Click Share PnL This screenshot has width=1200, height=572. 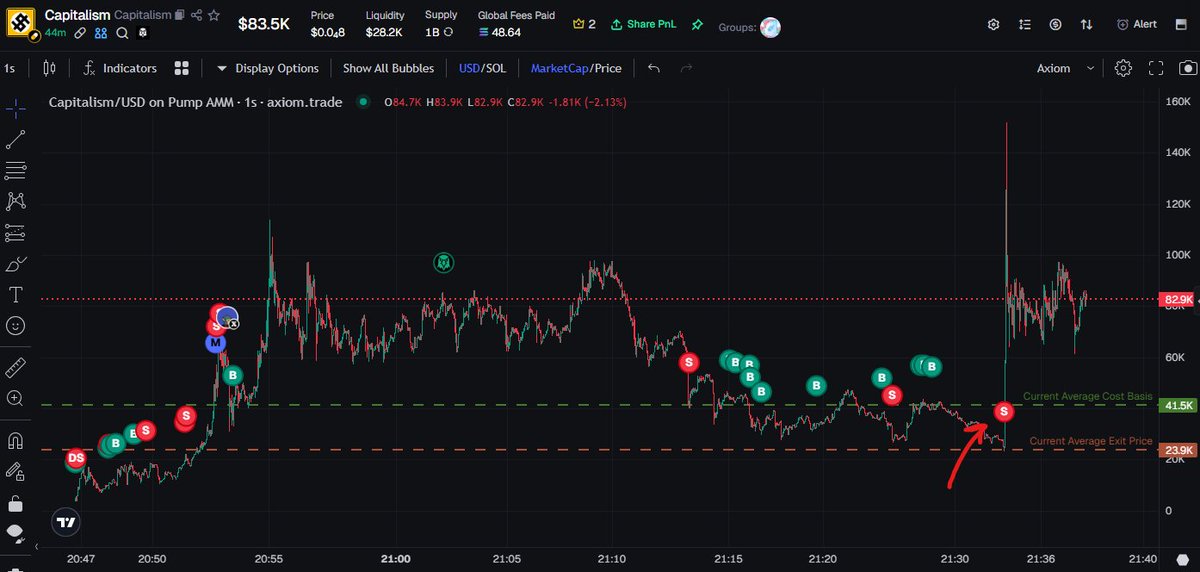pyautogui.click(x=646, y=24)
